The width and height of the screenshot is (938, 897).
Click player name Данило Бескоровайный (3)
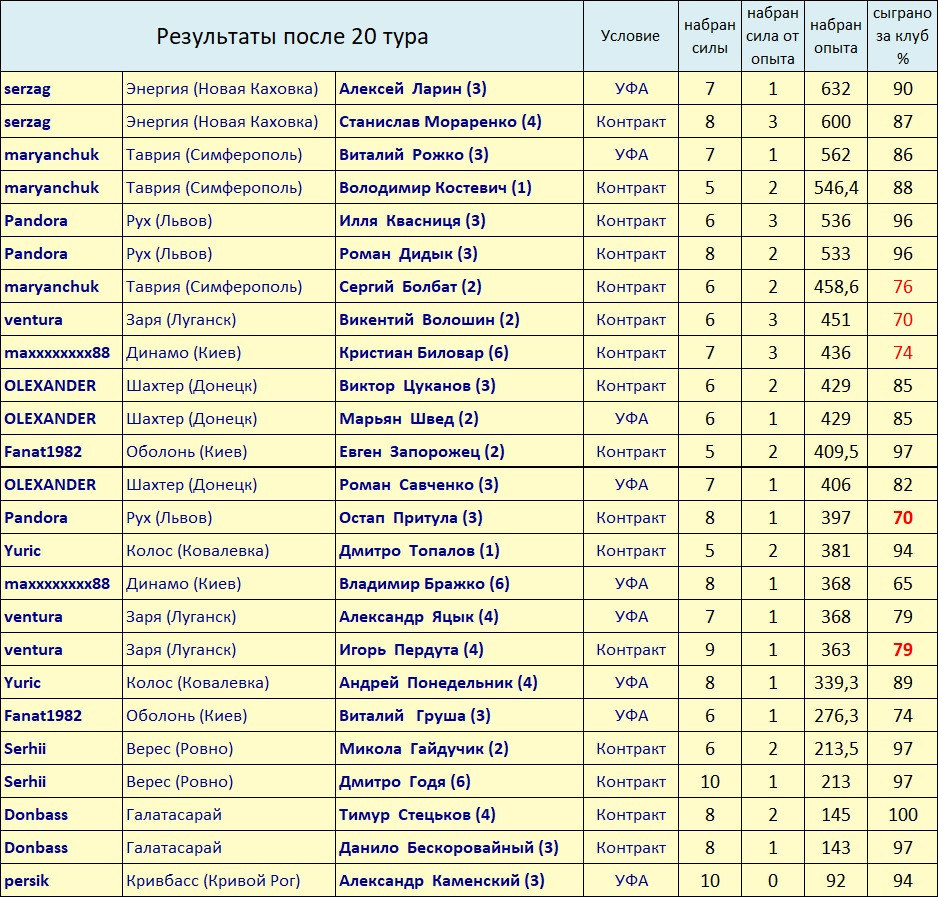(449, 847)
